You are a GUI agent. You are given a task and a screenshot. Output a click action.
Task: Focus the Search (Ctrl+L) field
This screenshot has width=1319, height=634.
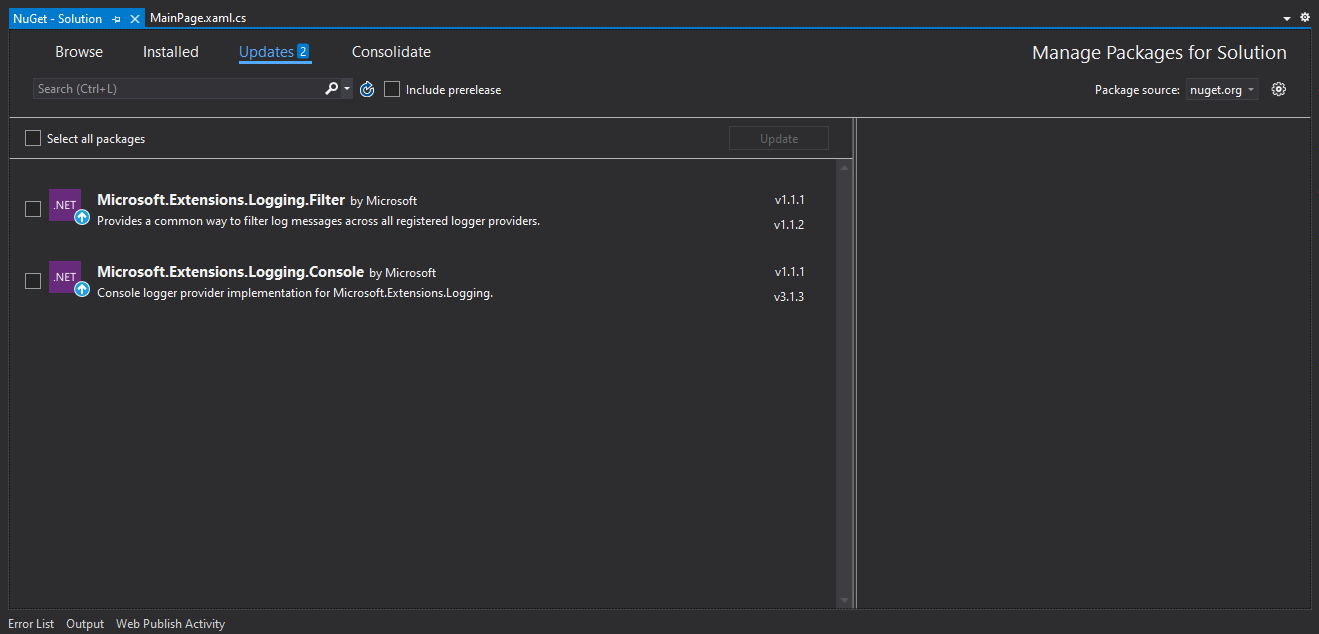coord(178,89)
